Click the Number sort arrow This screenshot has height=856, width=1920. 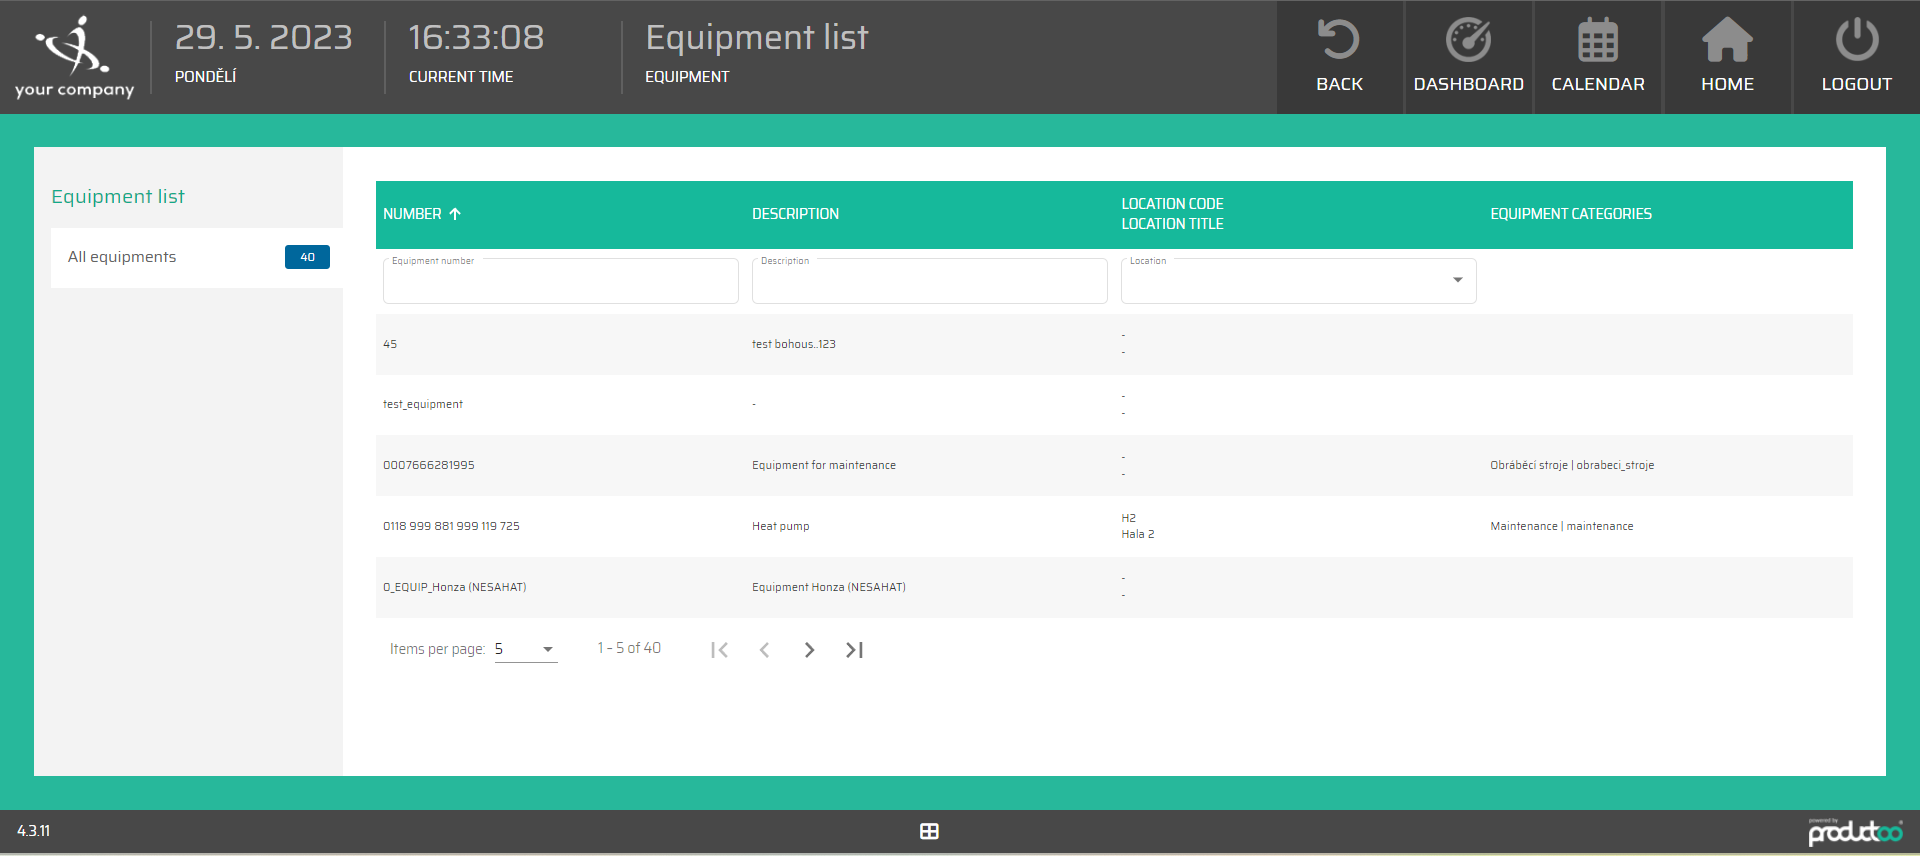(x=455, y=214)
